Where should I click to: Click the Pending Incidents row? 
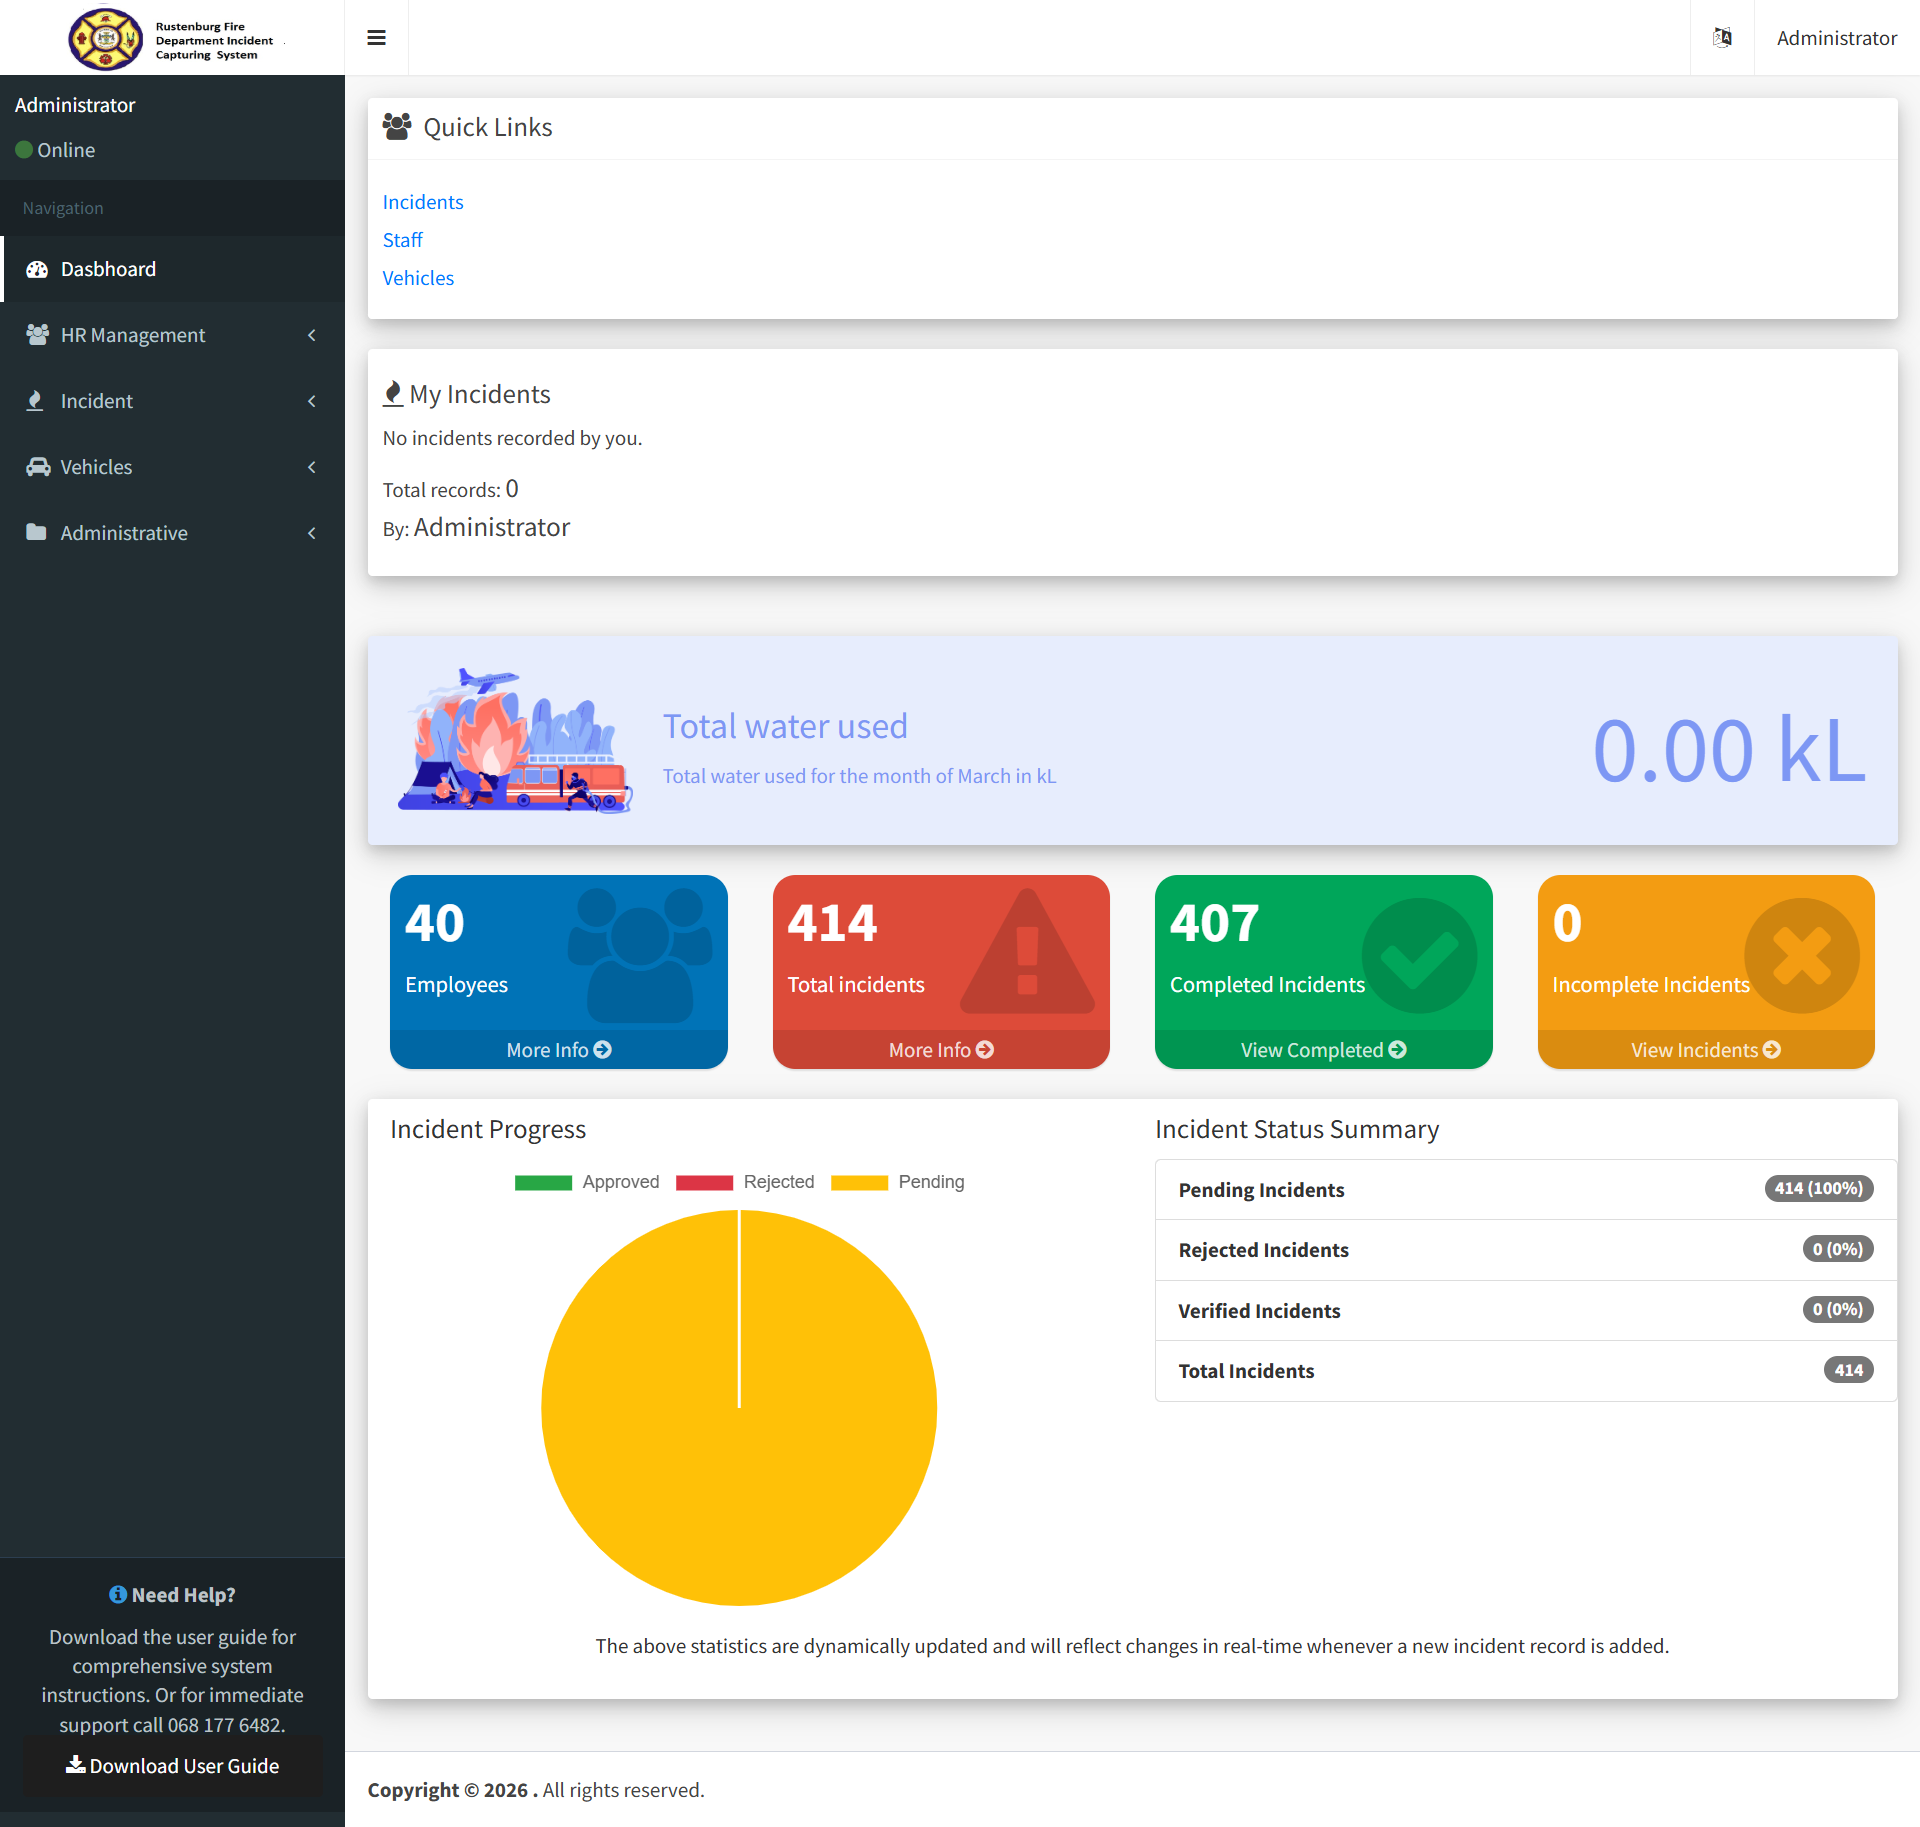[x=1526, y=1190]
